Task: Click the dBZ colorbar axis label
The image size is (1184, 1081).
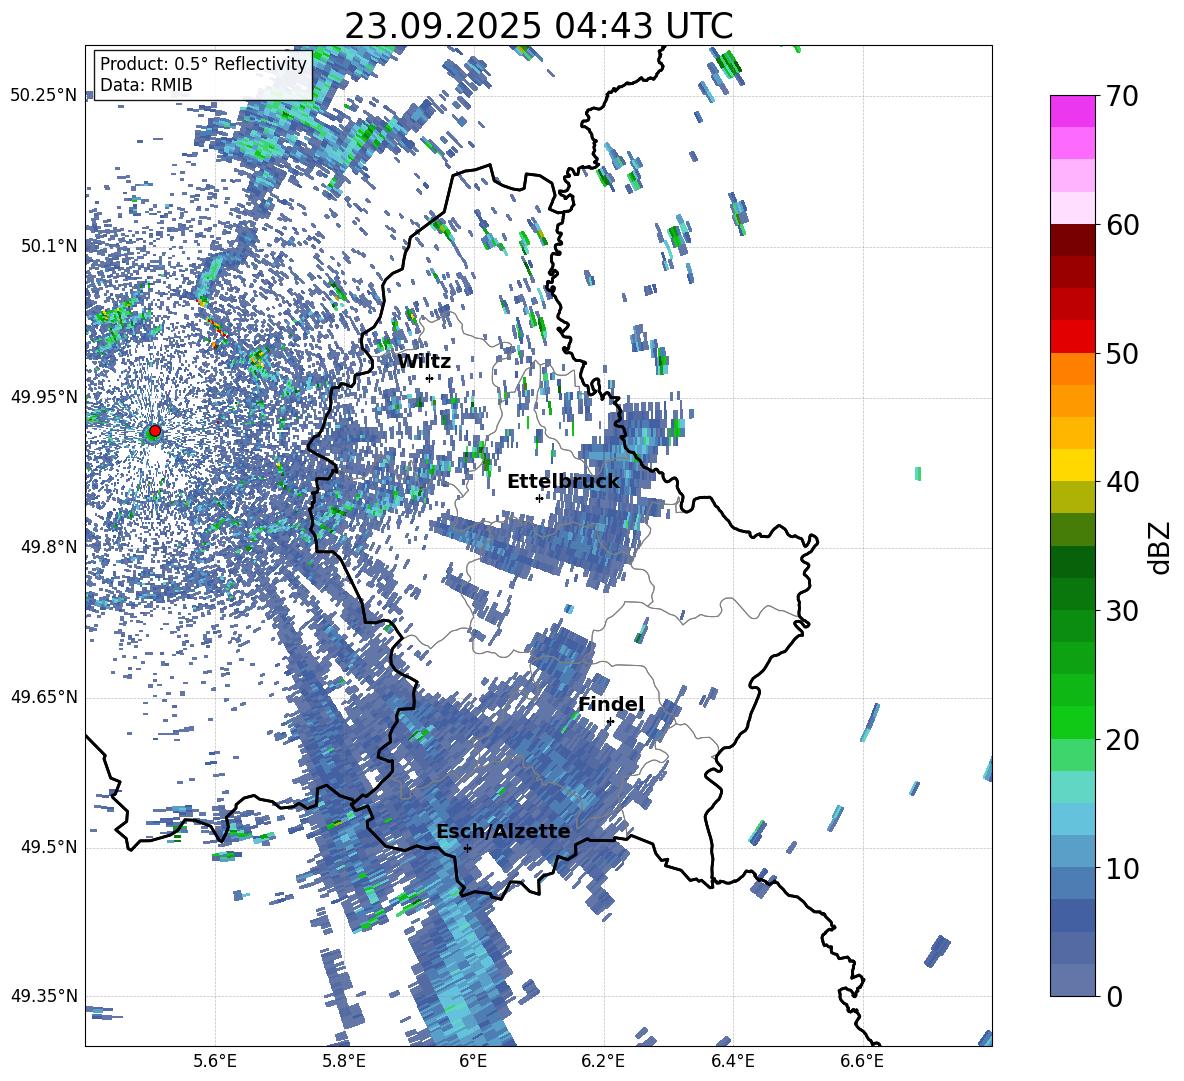Action: [x=1161, y=547]
